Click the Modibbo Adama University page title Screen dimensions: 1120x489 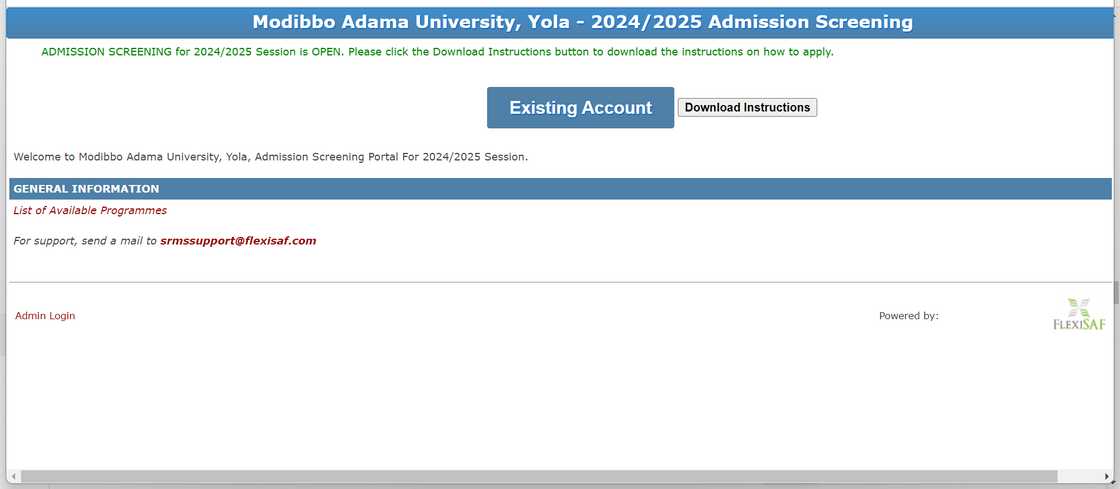coord(582,22)
